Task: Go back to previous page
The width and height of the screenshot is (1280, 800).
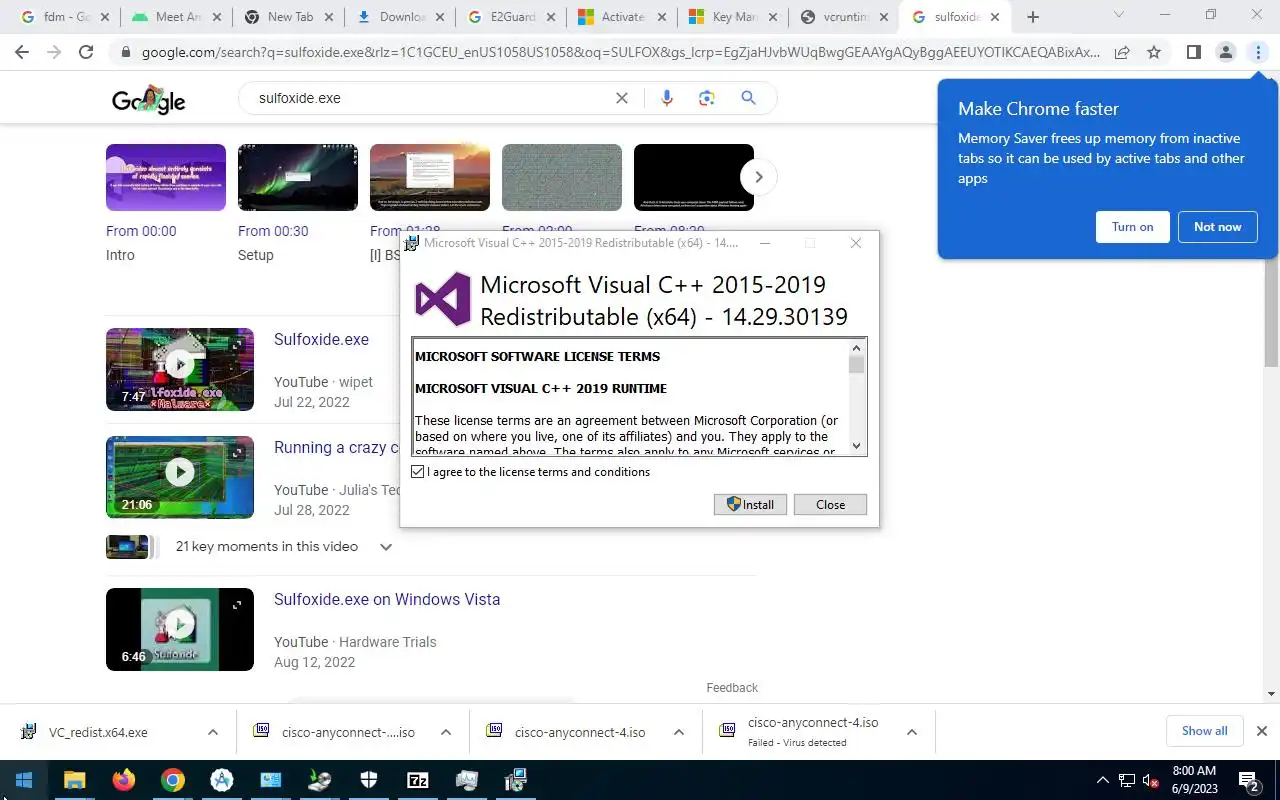Action: pos(22,52)
